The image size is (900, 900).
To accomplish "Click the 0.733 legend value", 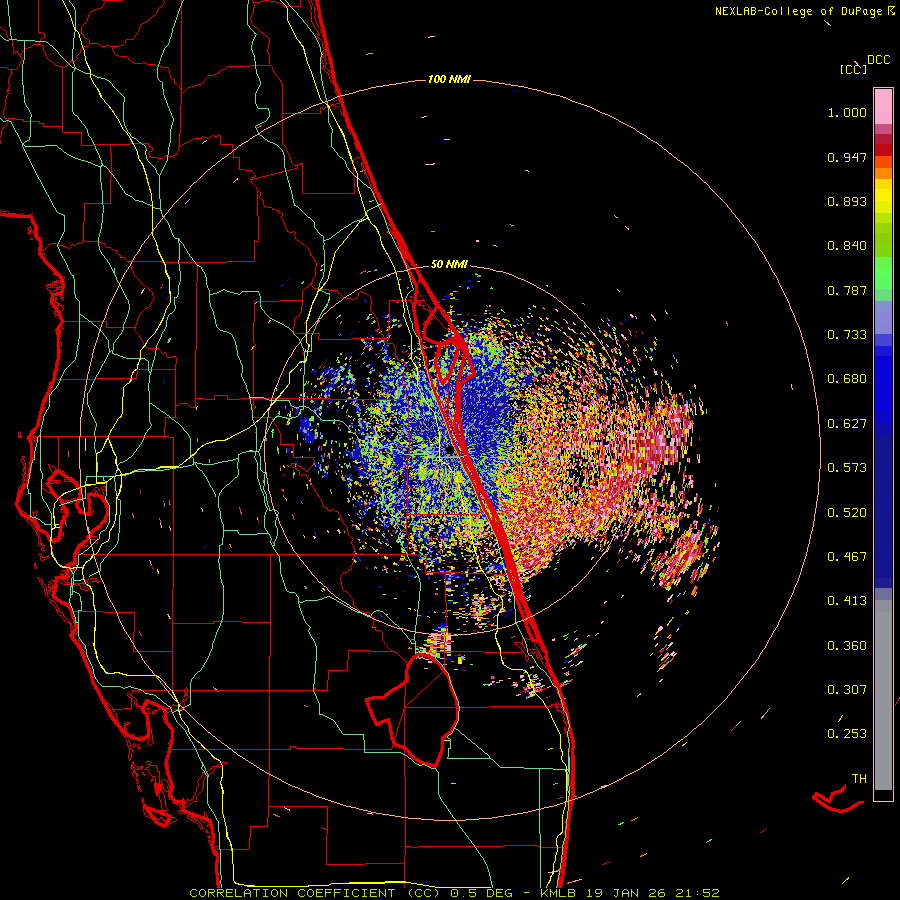I will click(x=847, y=335).
